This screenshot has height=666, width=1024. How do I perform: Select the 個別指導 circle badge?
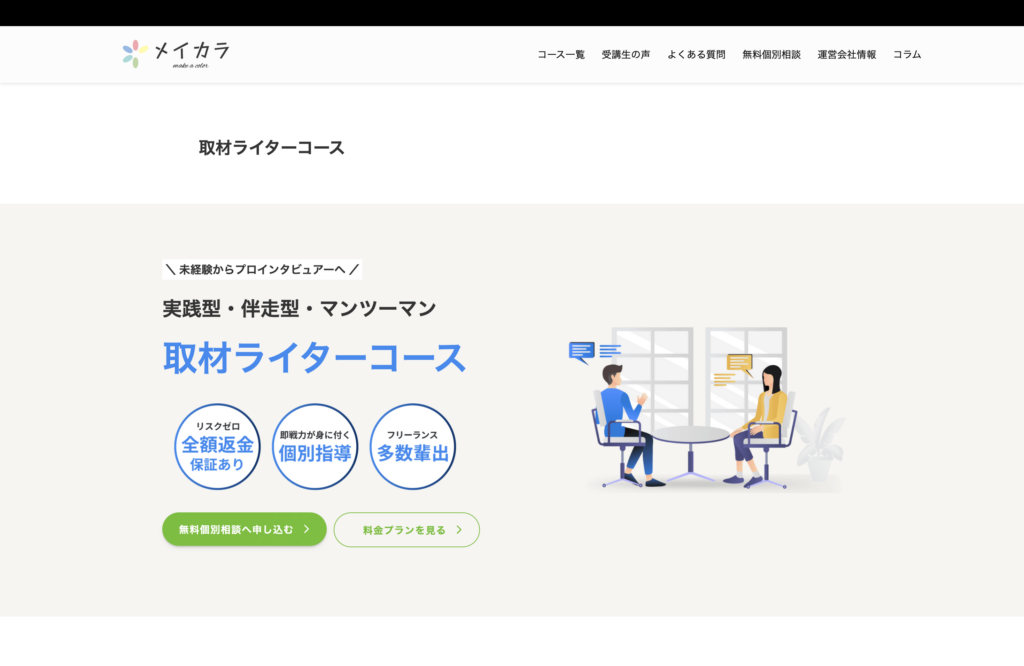(315, 446)
